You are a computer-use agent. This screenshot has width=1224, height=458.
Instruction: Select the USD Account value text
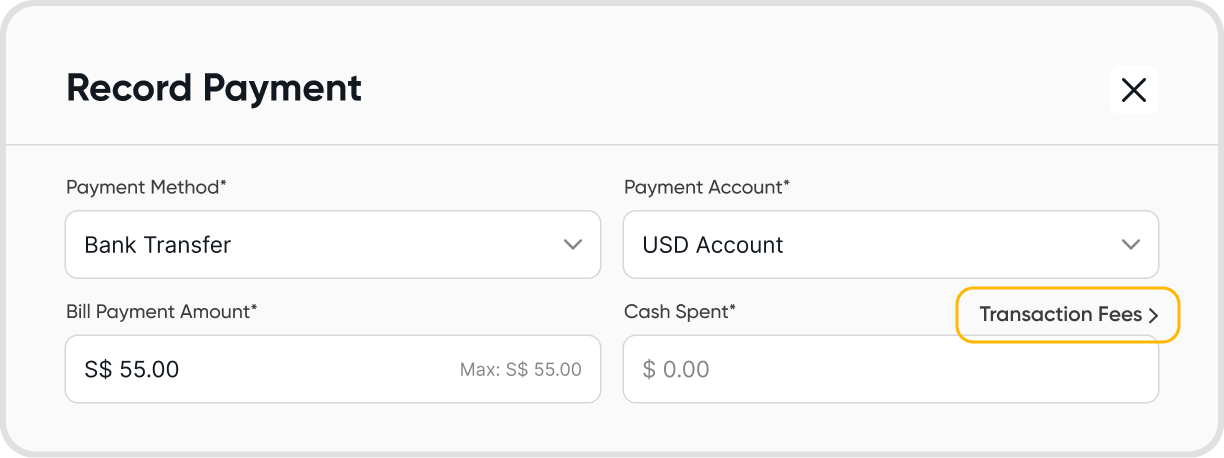pyautogui.click(x=713, y=245)
